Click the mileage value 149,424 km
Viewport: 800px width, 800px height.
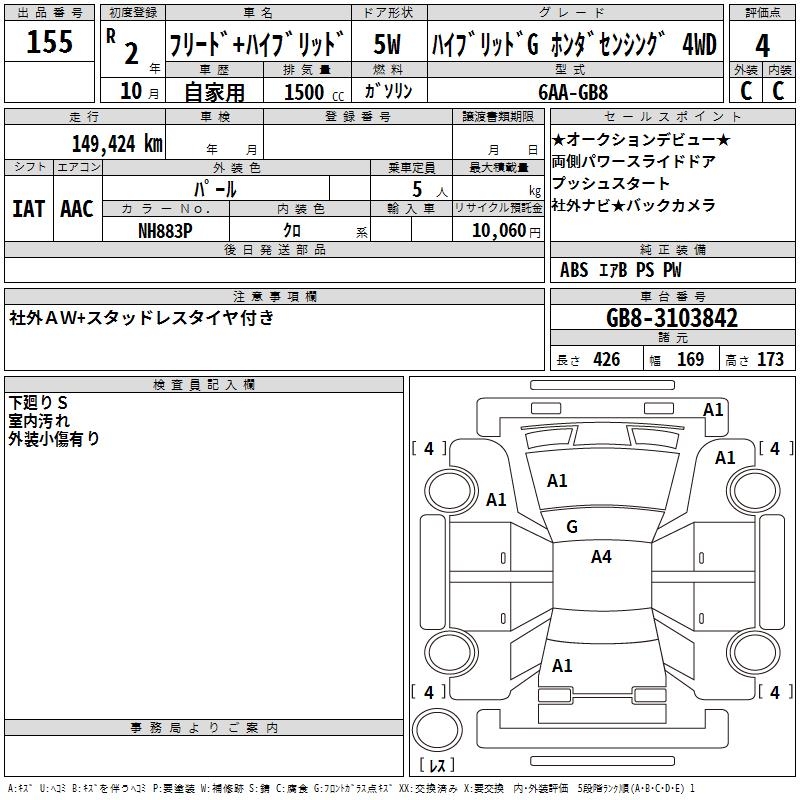click(117, 144)
